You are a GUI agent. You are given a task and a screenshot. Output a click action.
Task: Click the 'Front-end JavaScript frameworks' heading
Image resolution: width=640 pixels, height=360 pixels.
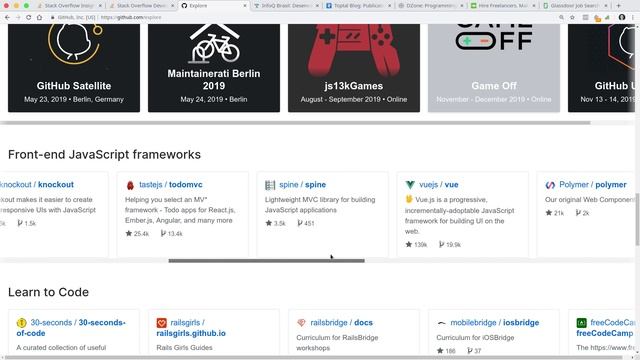click(104, 155)
